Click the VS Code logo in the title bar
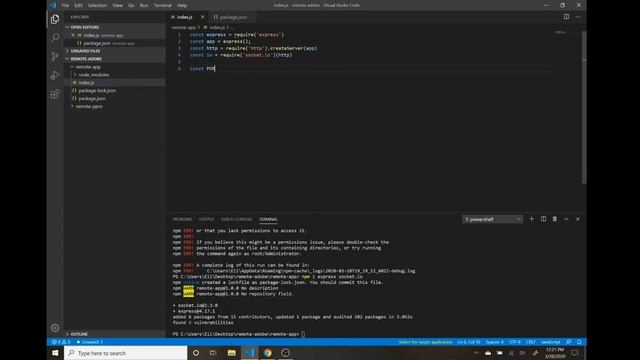 click(53, 5)
